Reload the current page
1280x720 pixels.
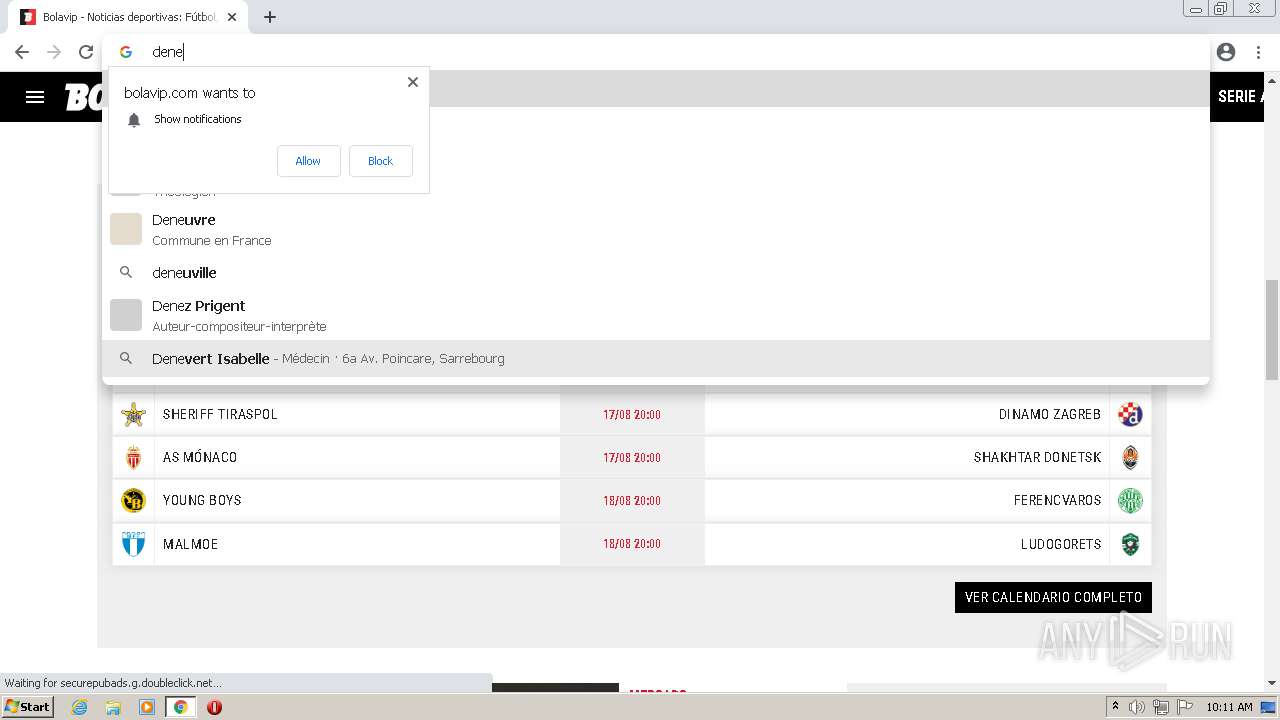(x=86, y=52)
